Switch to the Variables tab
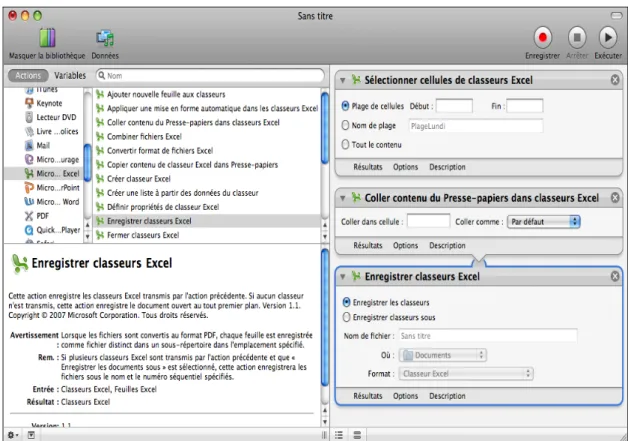 click(70, 75)
